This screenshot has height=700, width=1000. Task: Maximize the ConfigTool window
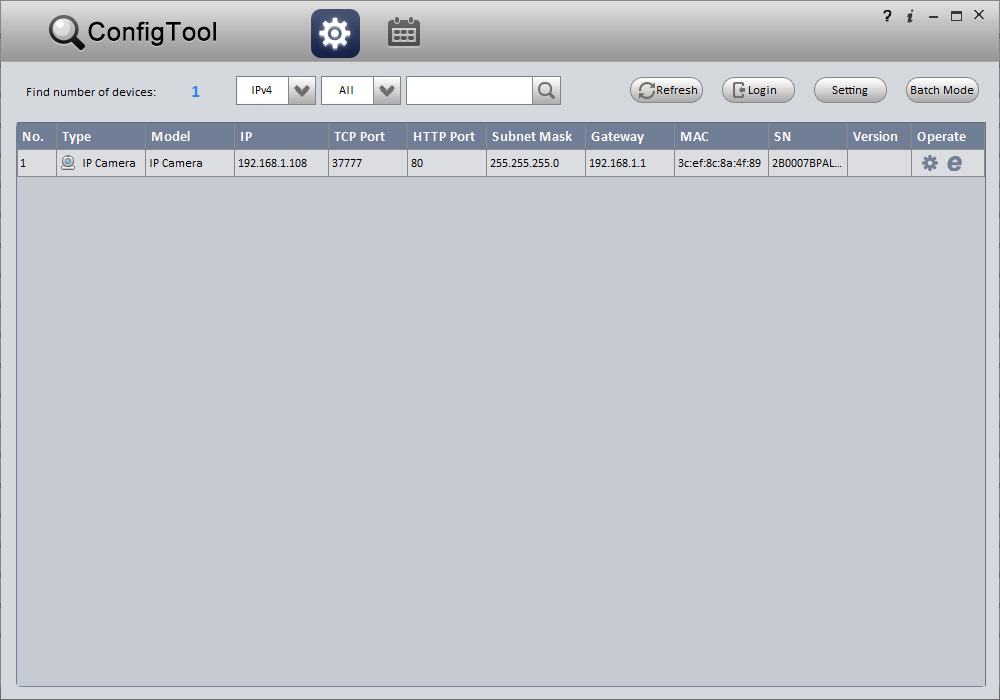956,16
